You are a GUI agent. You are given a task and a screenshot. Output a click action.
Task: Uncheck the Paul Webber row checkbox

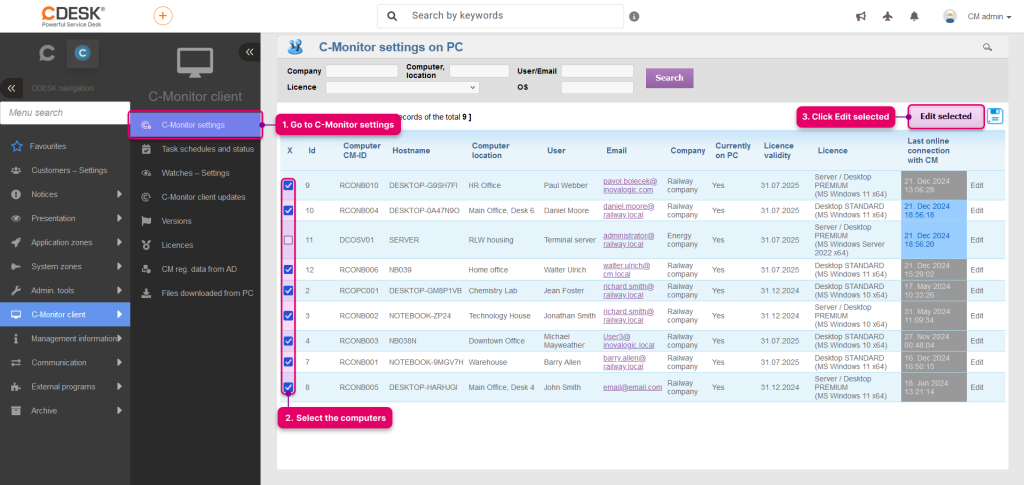[x=288, y=185]
